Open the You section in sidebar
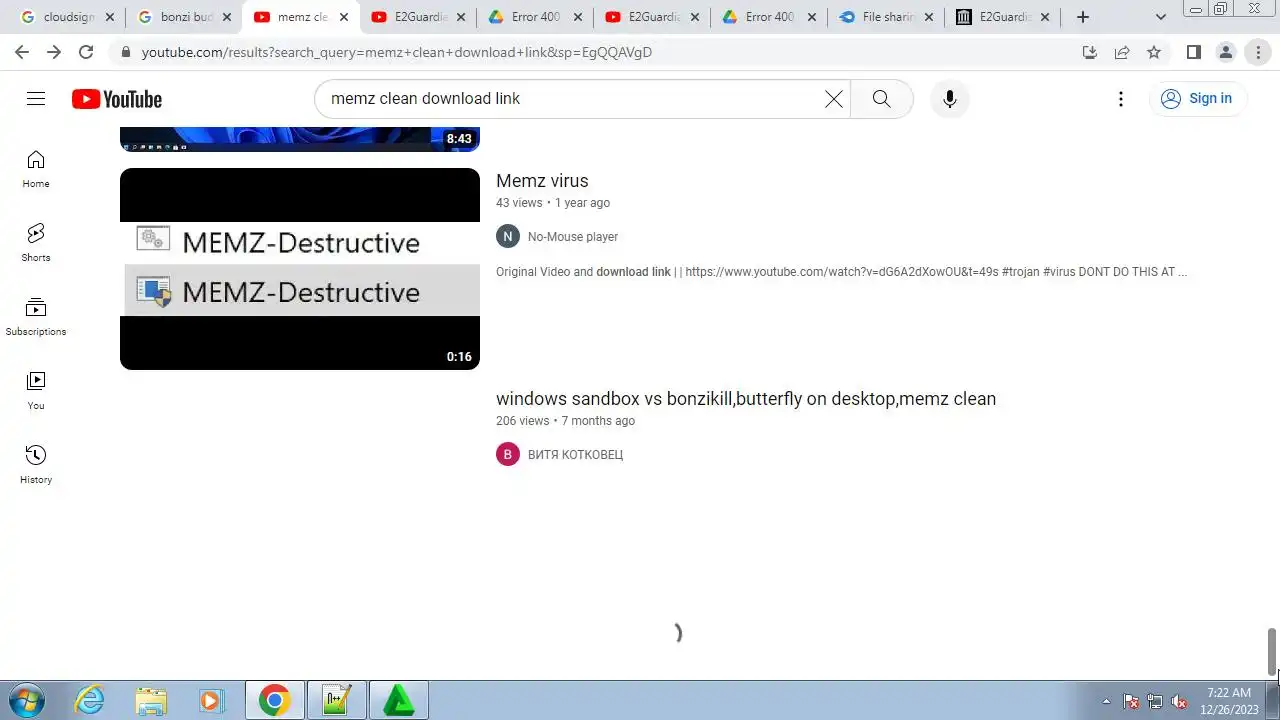Screen dimensions: 1280x720 [36, 391]
